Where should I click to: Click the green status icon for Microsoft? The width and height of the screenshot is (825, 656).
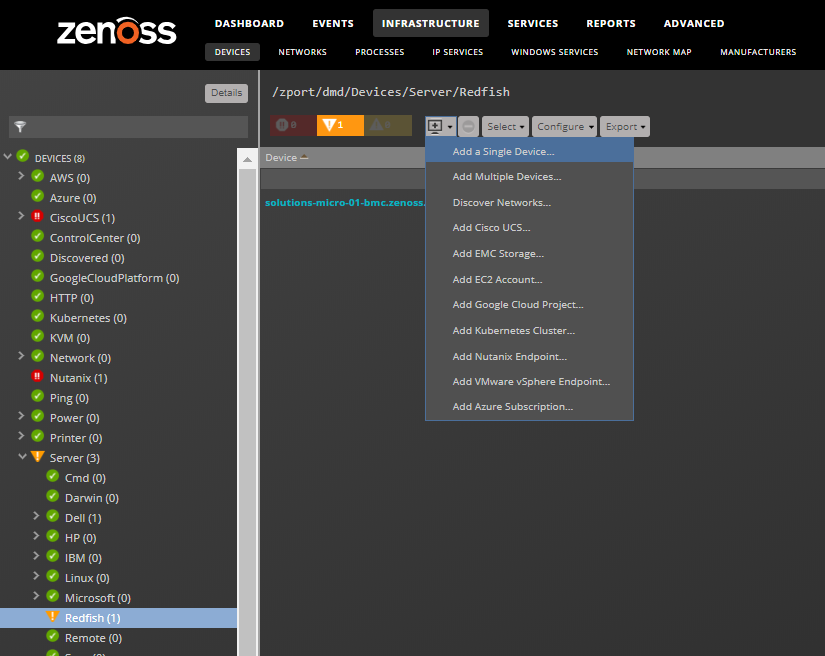point(53,596)
